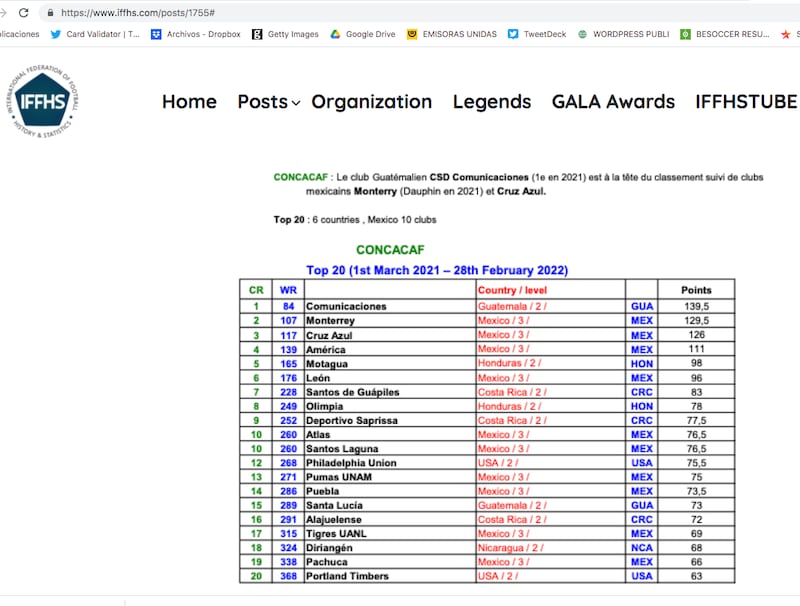Click the Top 20 date range title
The width and height of the screenshot is (800, 606).
pos(437,270)
